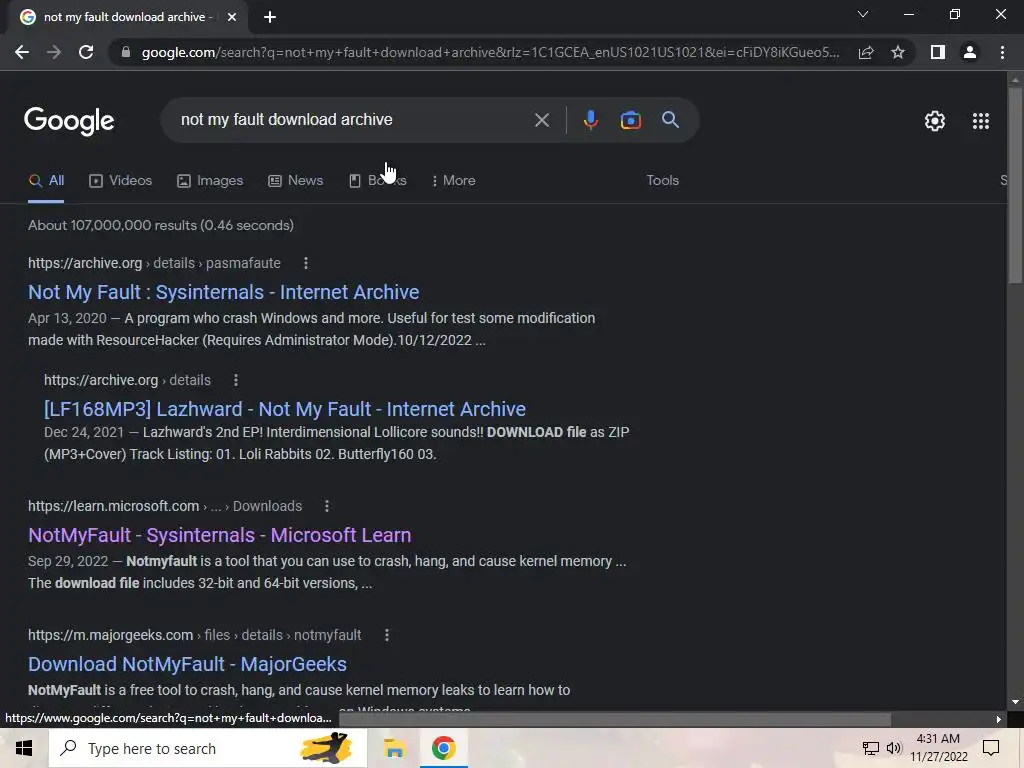The width and height of the screenshot is (1024, 768).
Task: Open the notification center
Action: click(991, 748)
